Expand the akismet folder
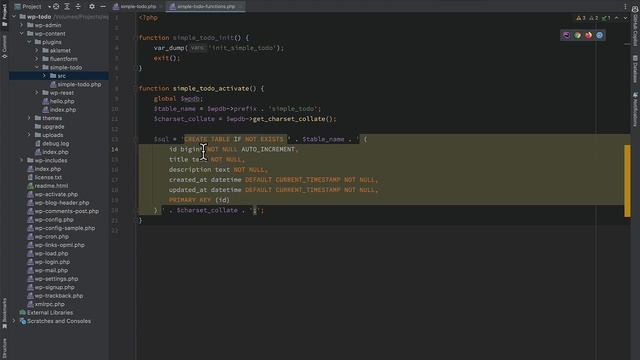The width and height of the screenshot is (640, 360). pyautogui.click(x=37, y=51)
